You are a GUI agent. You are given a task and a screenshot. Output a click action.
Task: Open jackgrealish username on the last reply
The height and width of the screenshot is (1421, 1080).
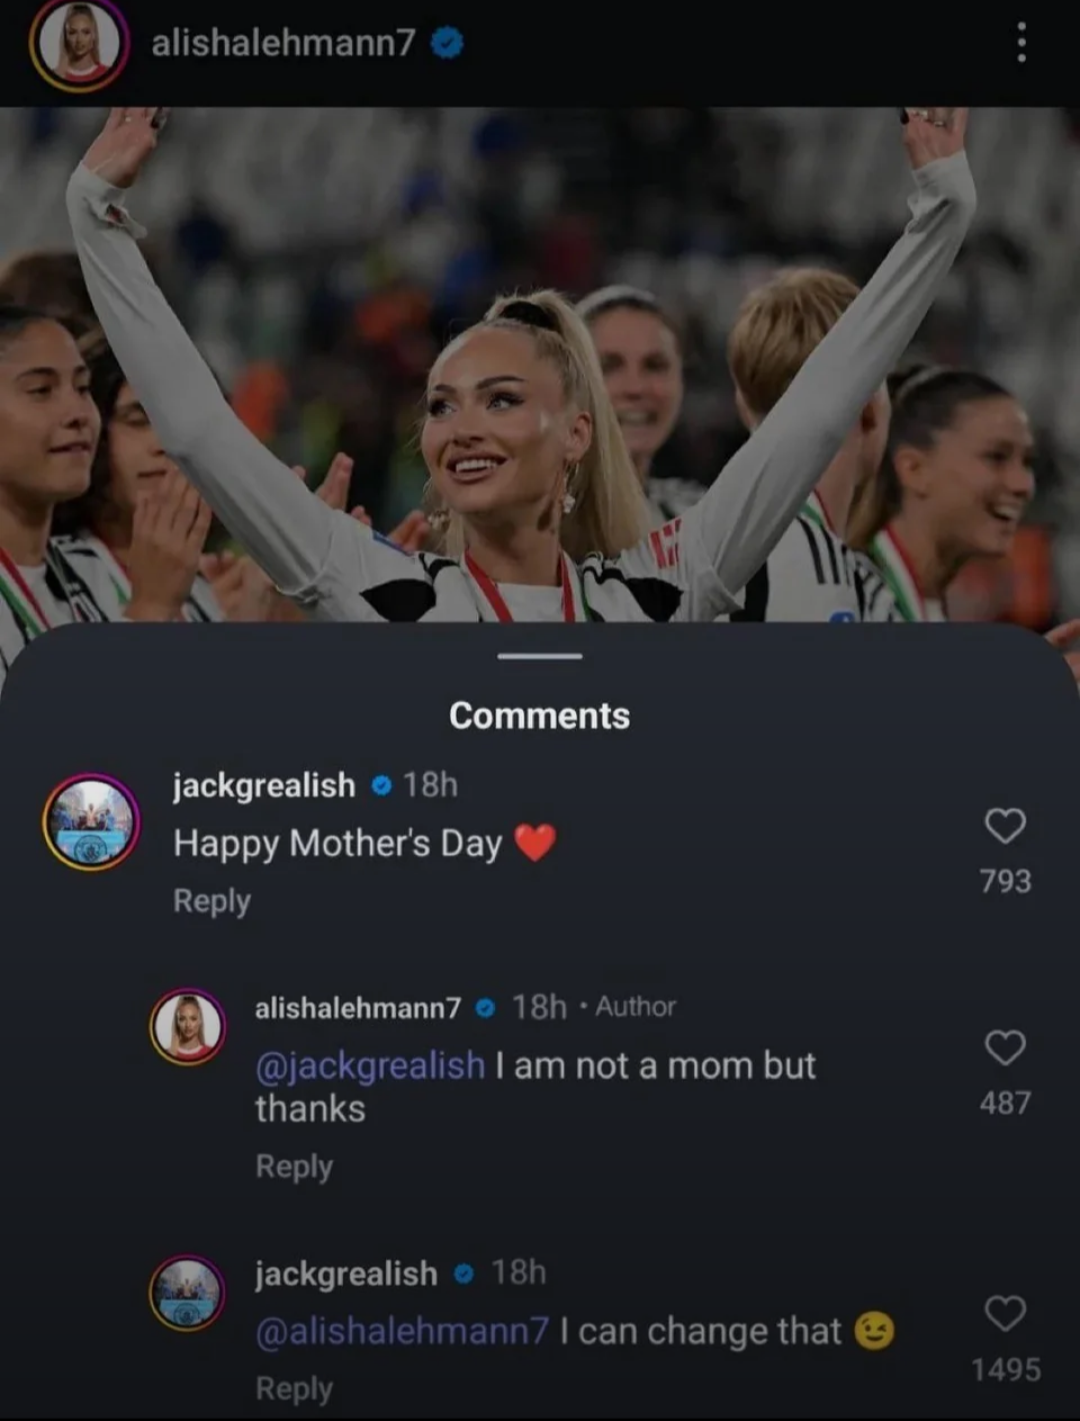tap(346, 1274)
